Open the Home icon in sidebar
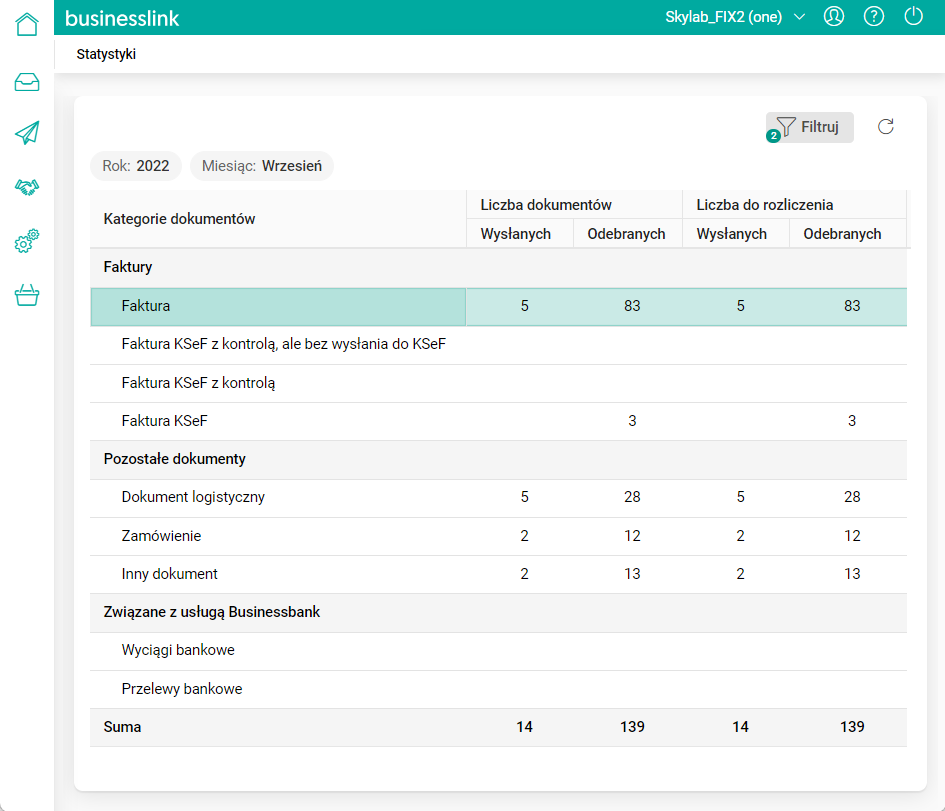The image size is (945, 811). click(x=27, y=25)
